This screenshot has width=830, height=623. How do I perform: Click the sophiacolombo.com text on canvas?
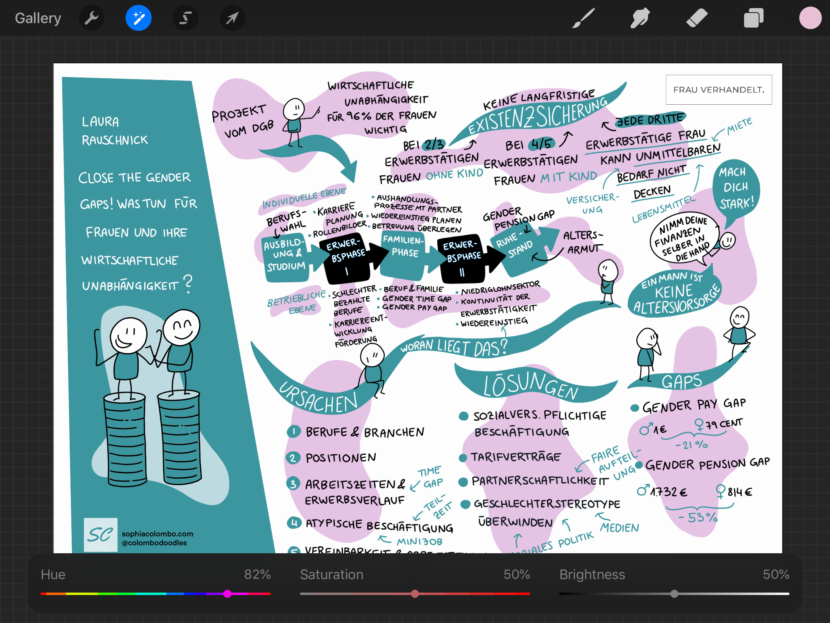tap(155, 534)
